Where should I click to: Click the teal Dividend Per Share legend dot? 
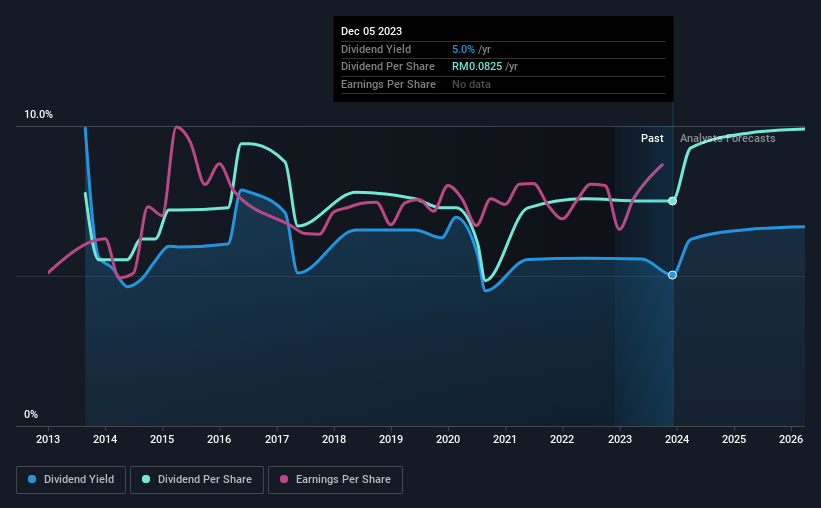pos(146,479)
